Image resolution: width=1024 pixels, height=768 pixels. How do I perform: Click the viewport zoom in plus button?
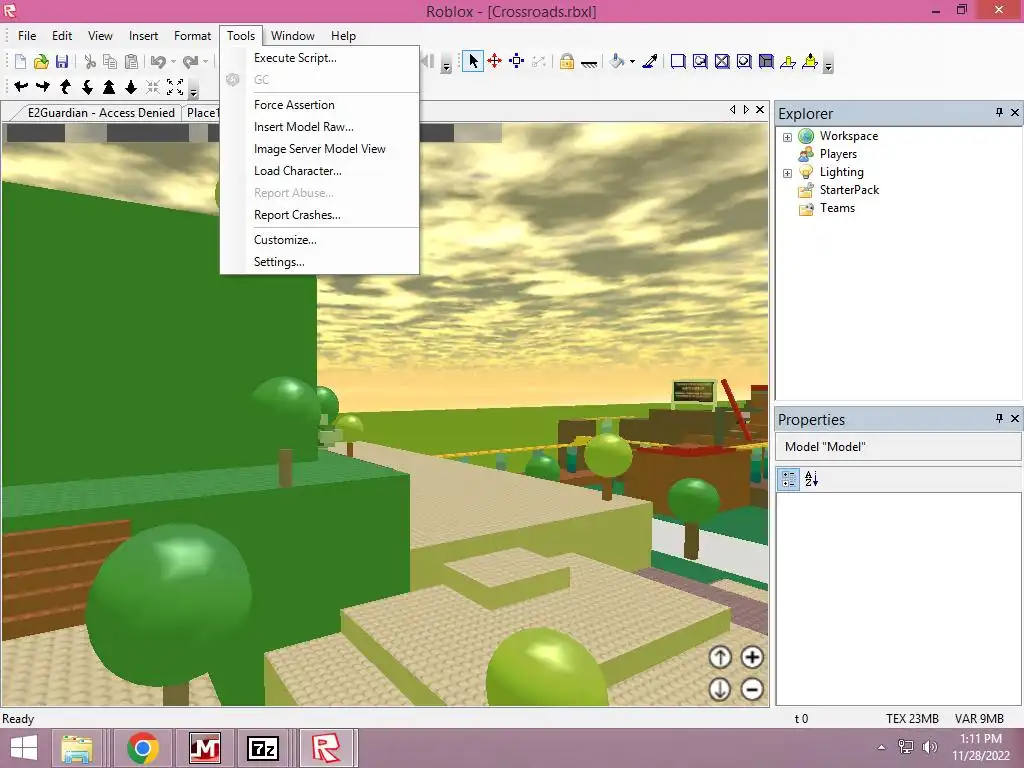[752, 657]
